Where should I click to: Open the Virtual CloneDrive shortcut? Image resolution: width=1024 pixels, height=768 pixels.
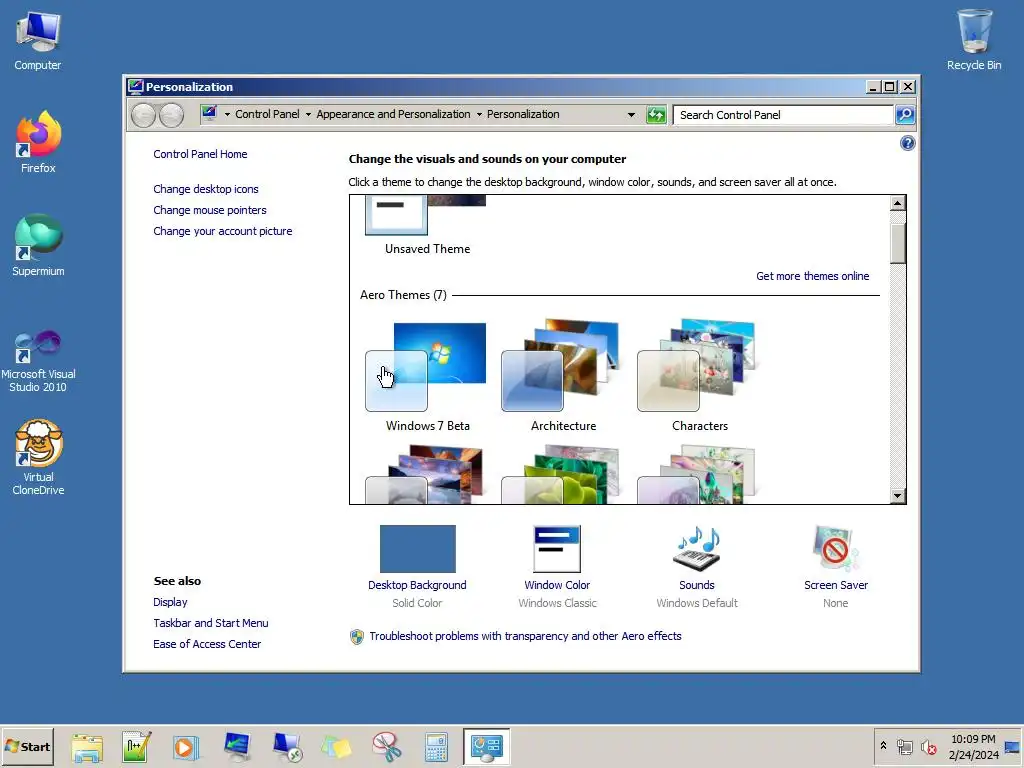click(x=38, y=457)
